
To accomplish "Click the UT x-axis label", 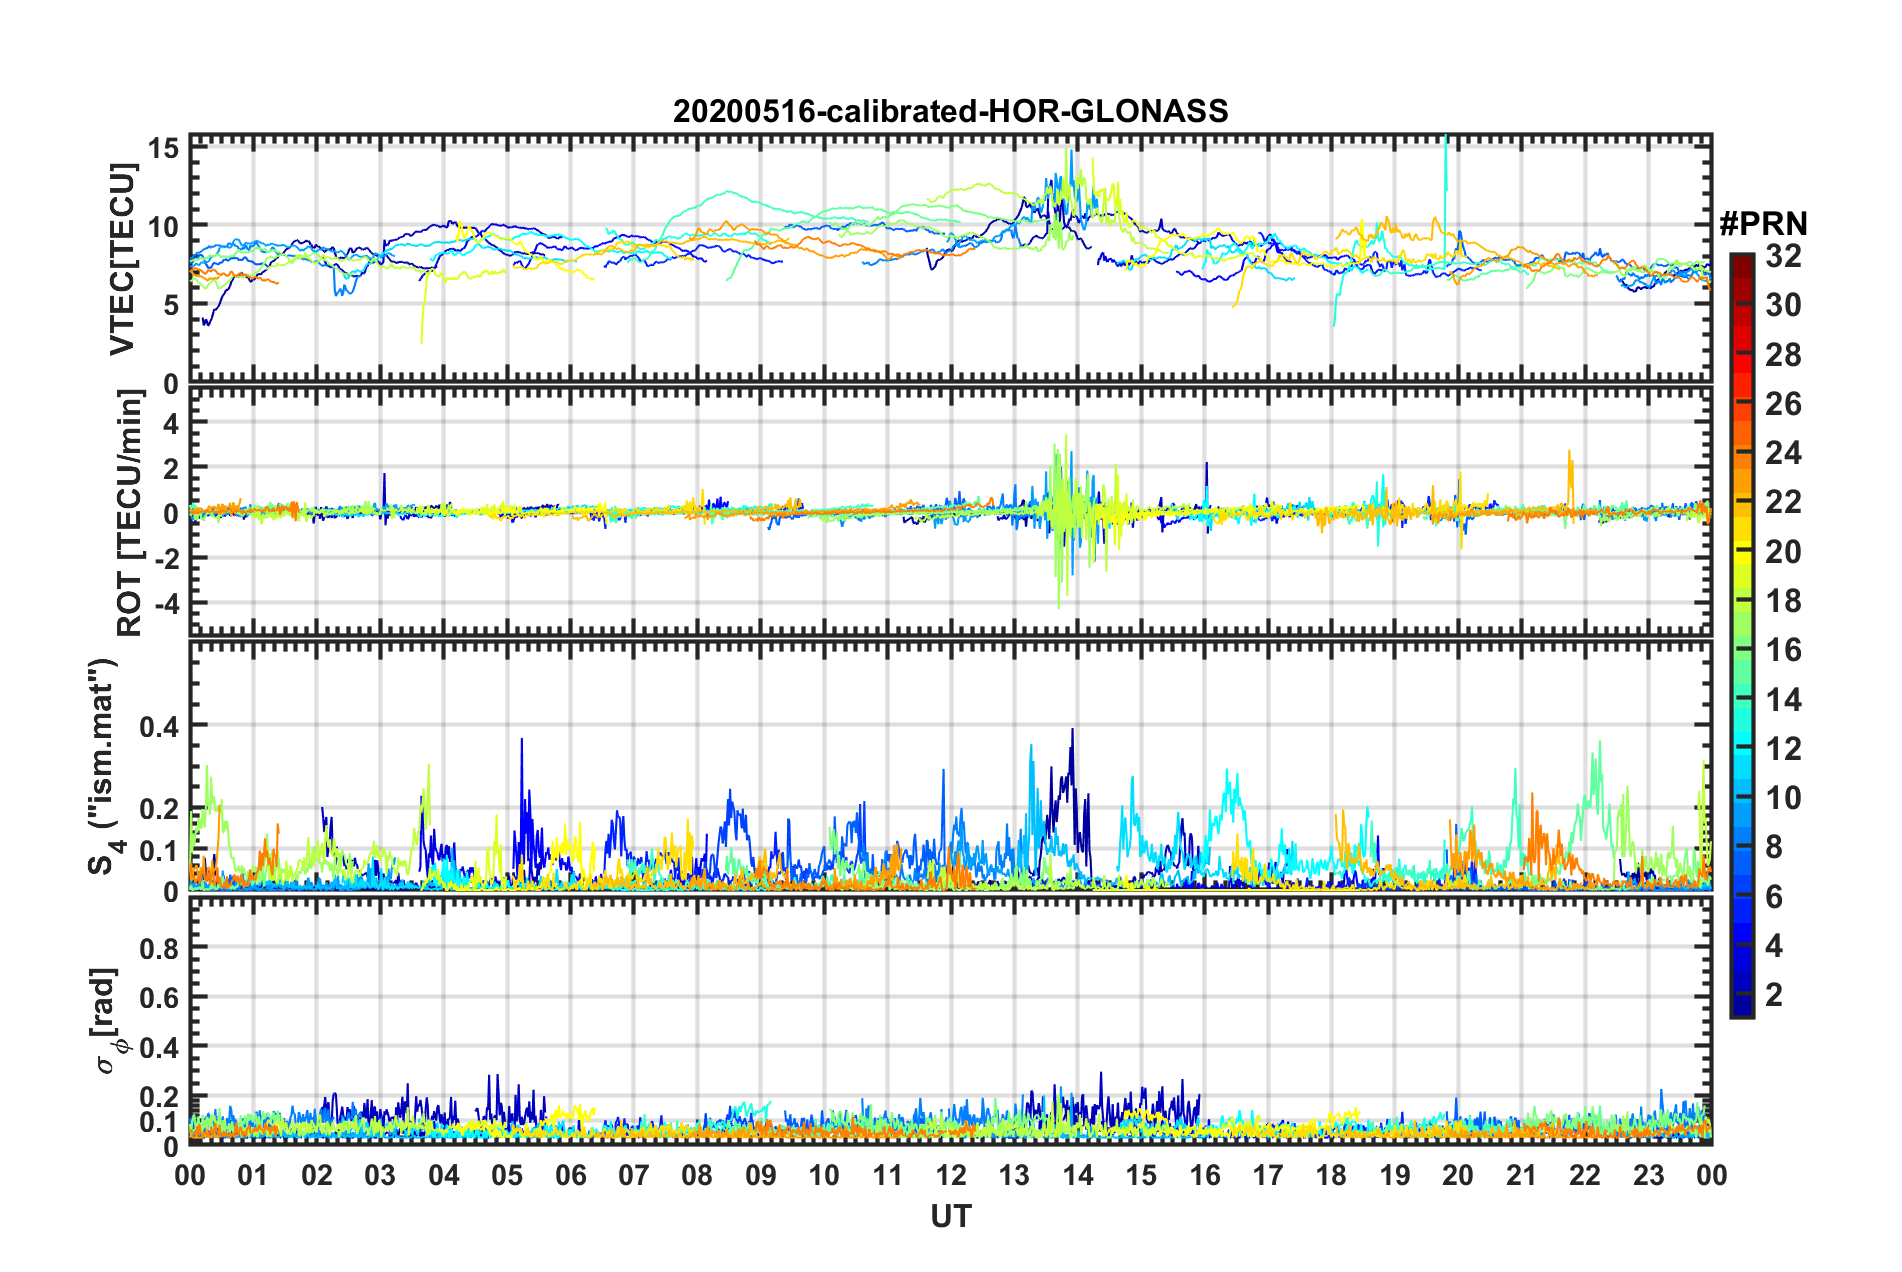I will [951, 1216].
